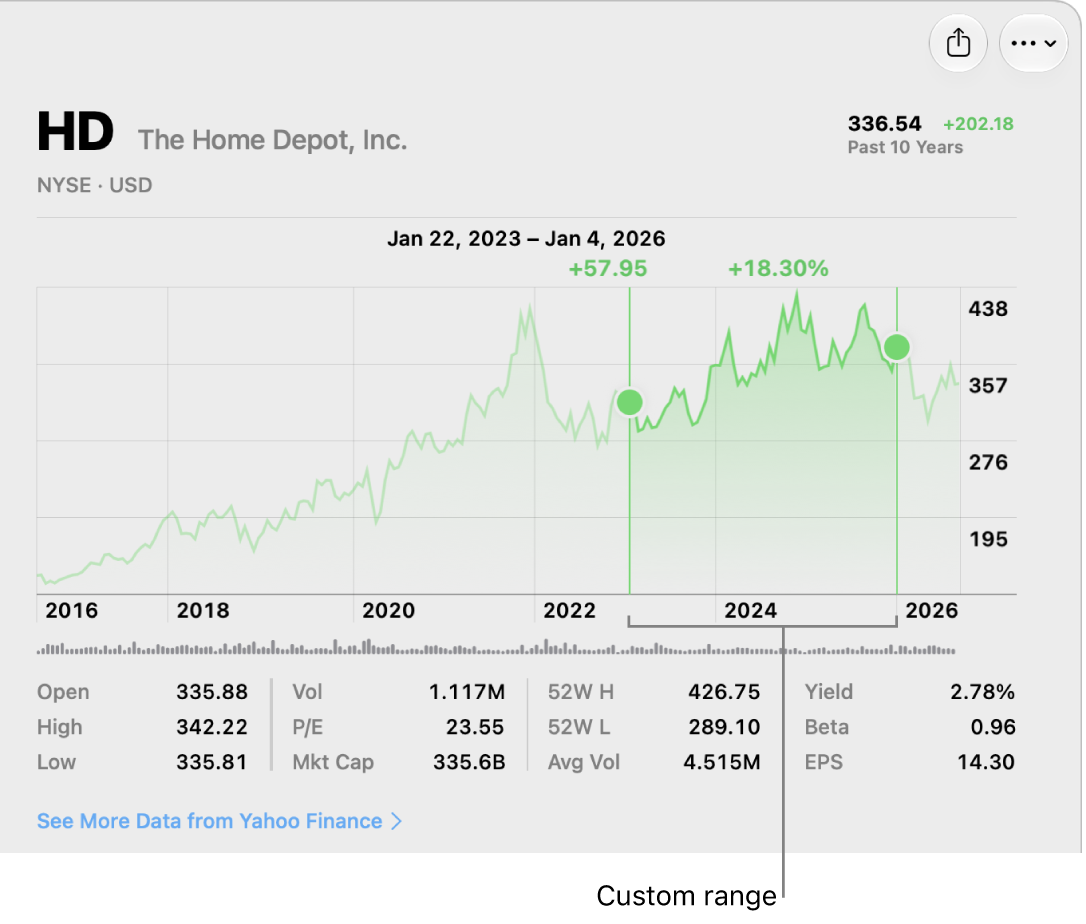
Task: Click the Beta value 0.96
Action: 993,727
